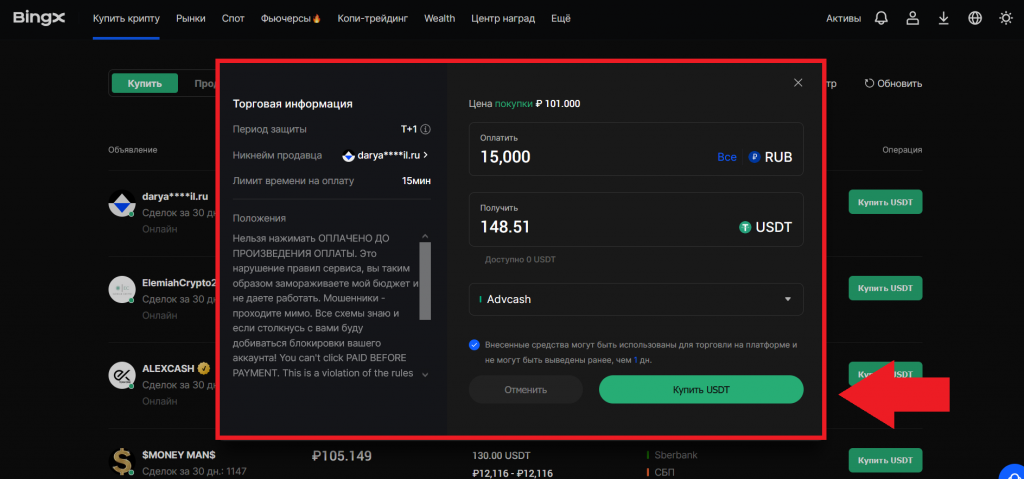Open the notifications bell
The image size is (1024, 479).
(882, 18)
